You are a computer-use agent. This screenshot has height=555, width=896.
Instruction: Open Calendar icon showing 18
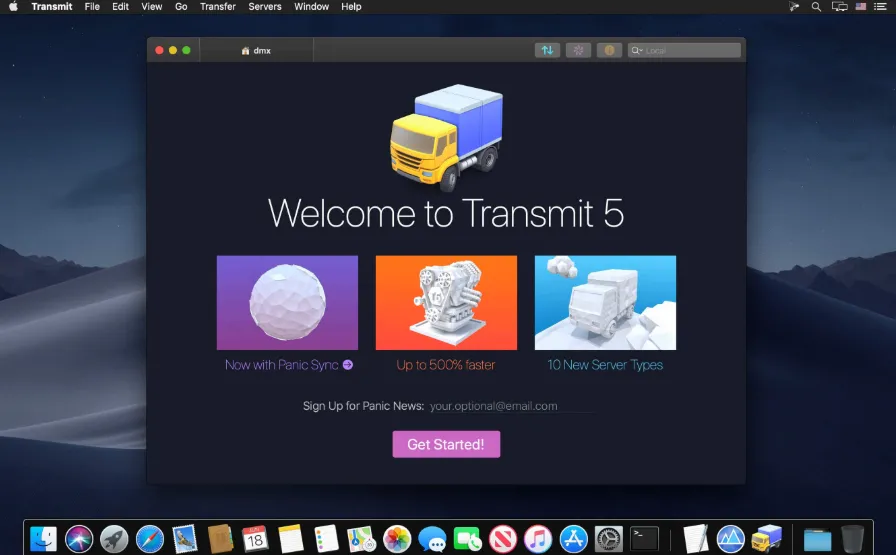point(255,538)
